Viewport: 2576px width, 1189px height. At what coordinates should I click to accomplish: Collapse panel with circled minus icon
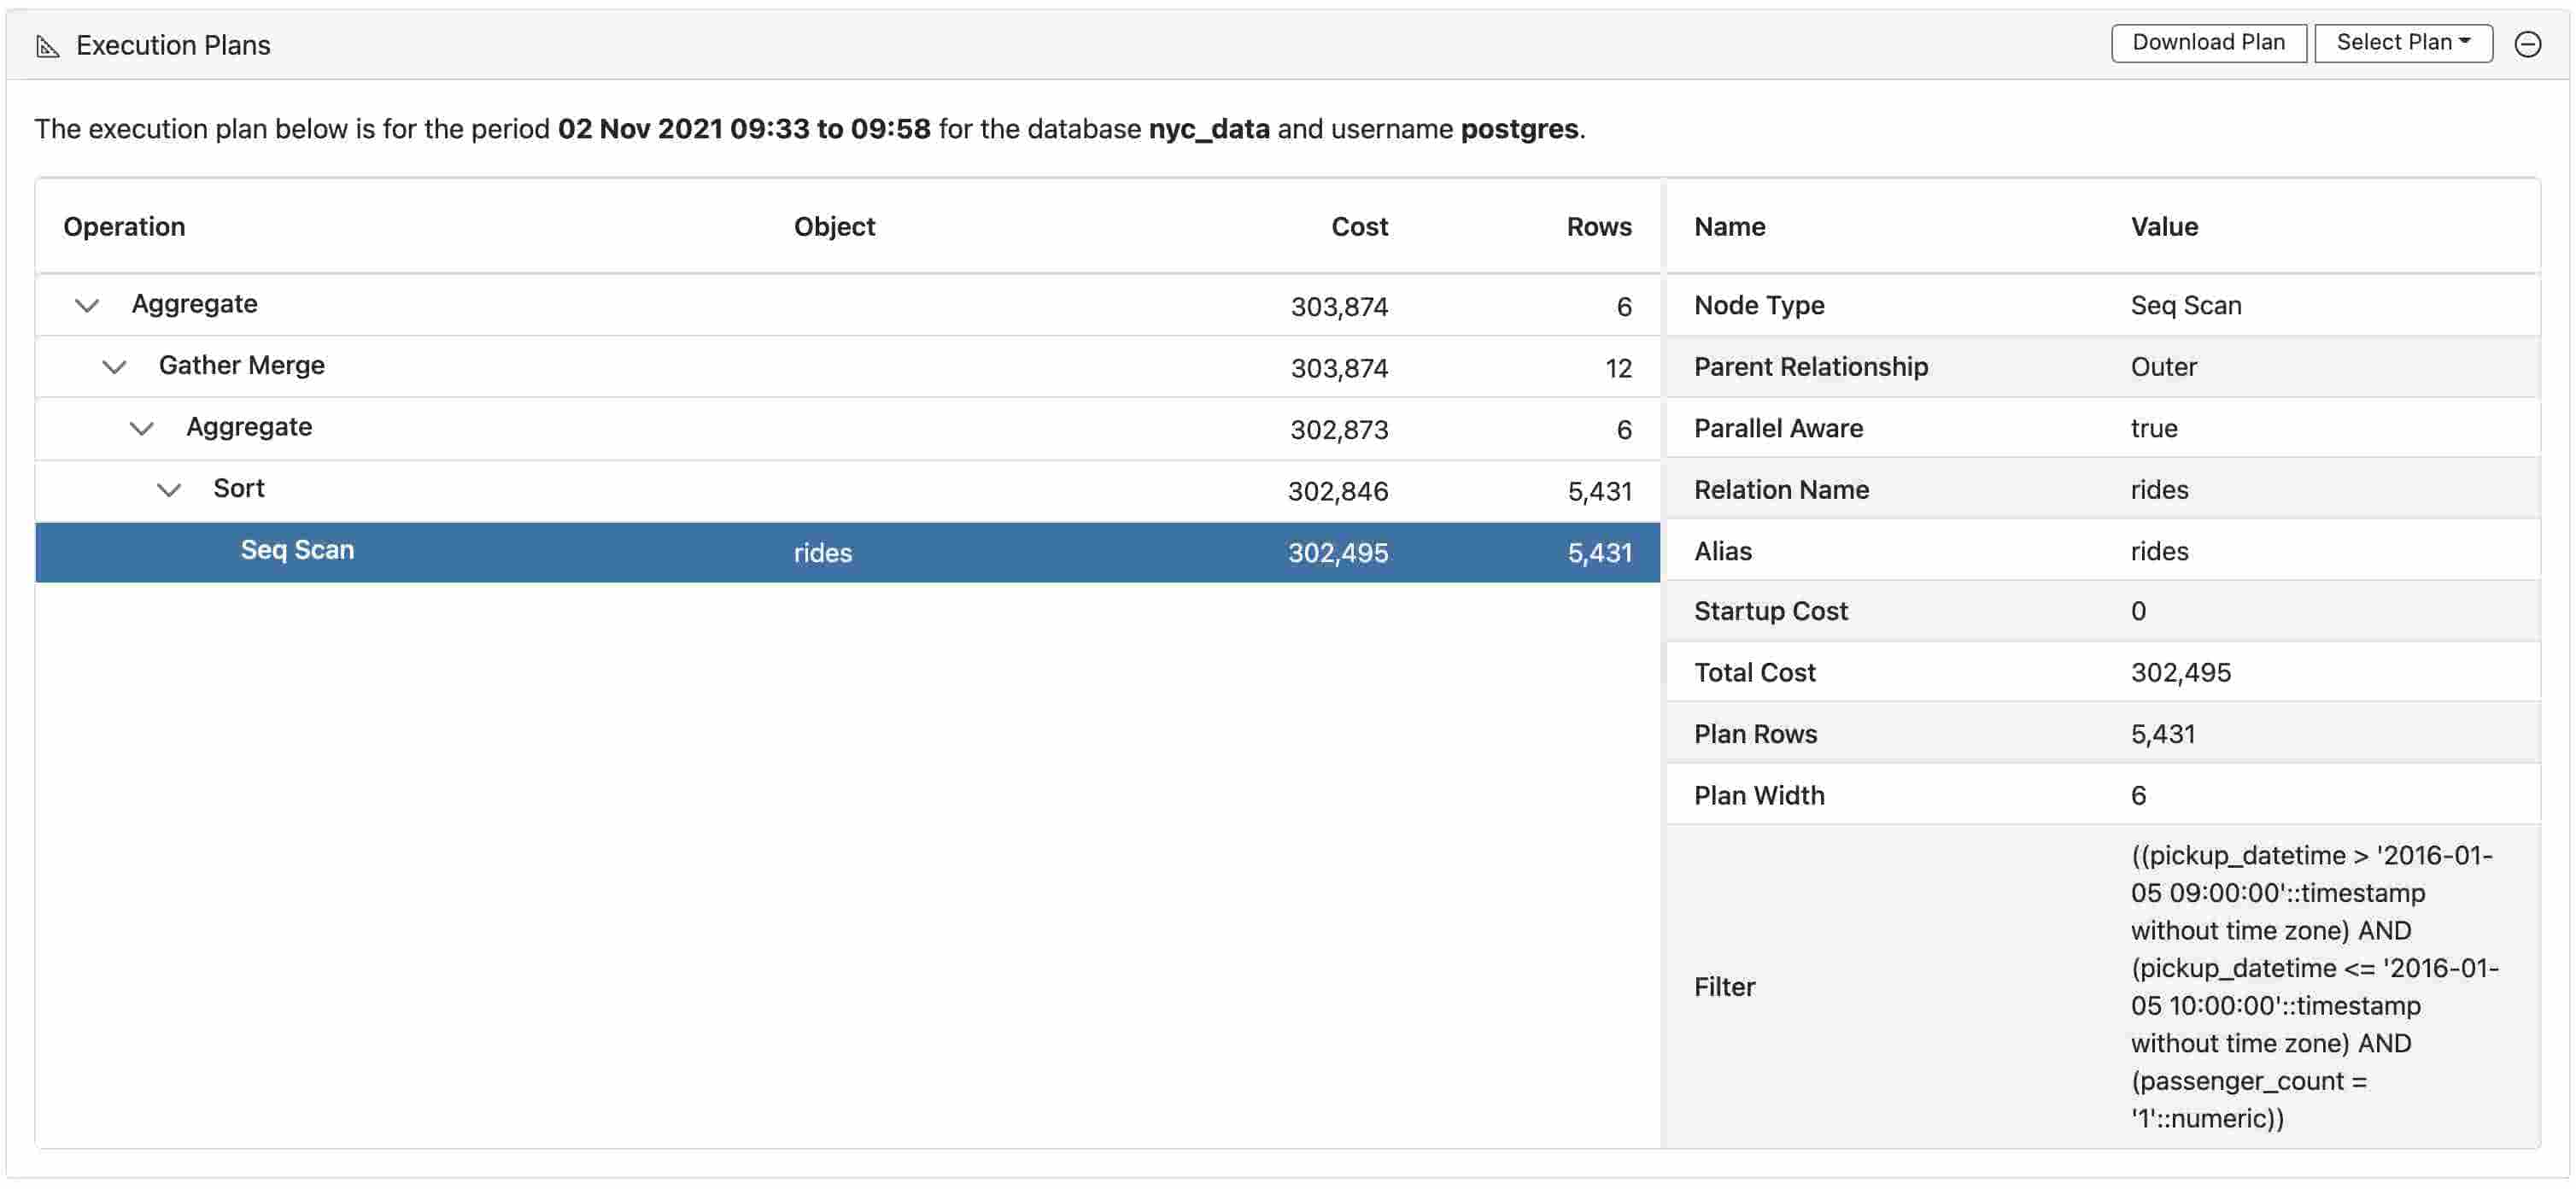[x=2527, y=44]
